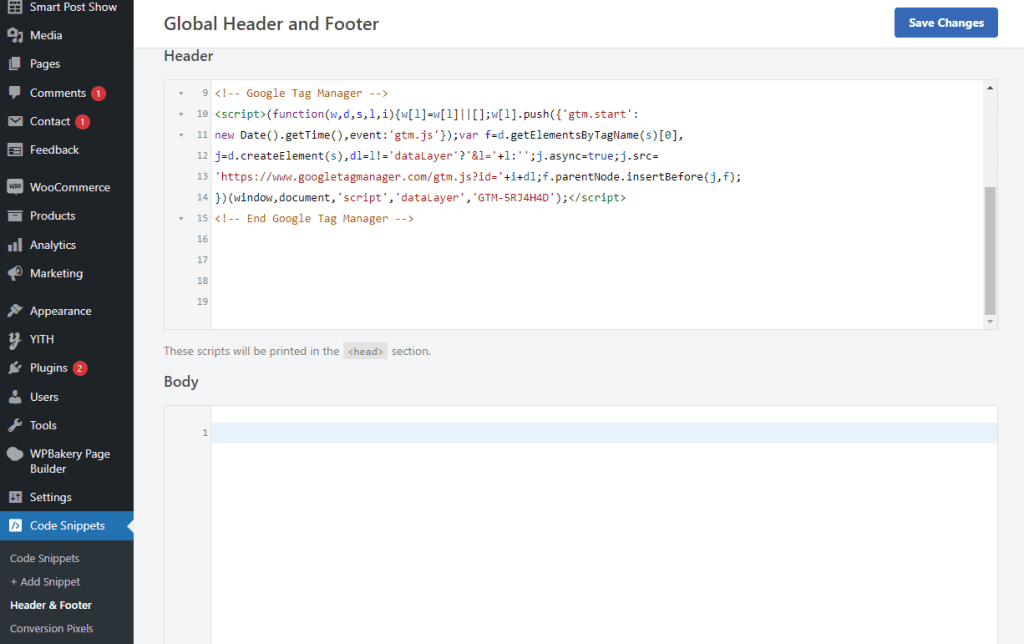Collapse code fold arrow on line 15
Viewport: 1024px width, 644px height.
pyautogui.click(x=181, y=218)
